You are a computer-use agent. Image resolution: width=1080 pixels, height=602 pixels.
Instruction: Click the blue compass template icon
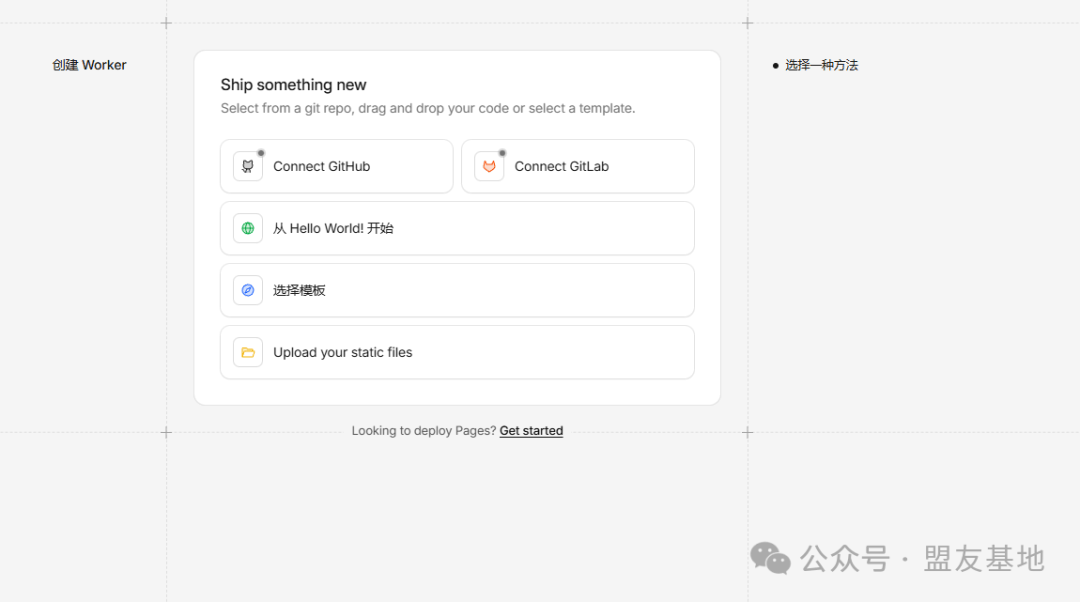(x=248, y=291)
